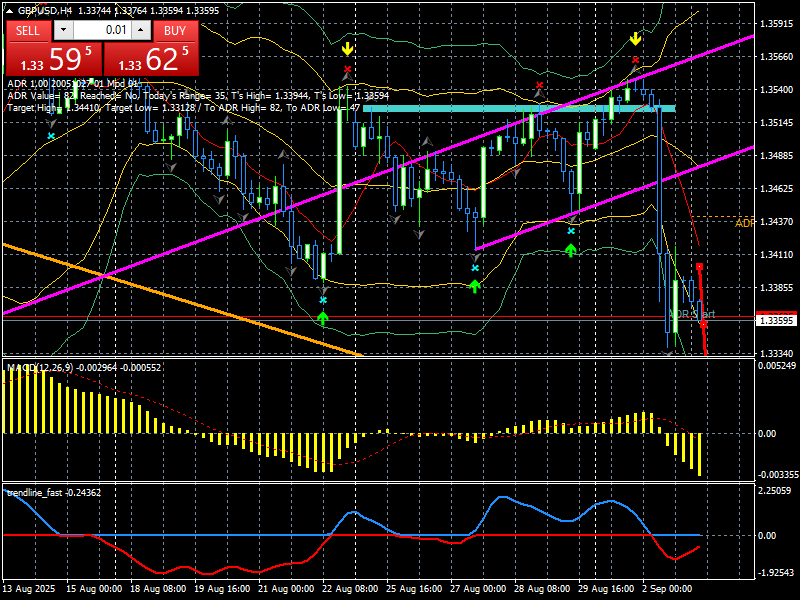Viewport: 800px width, 600px height.
Task: Click the 1.33855 price axis label
Action: coord(777,288)
